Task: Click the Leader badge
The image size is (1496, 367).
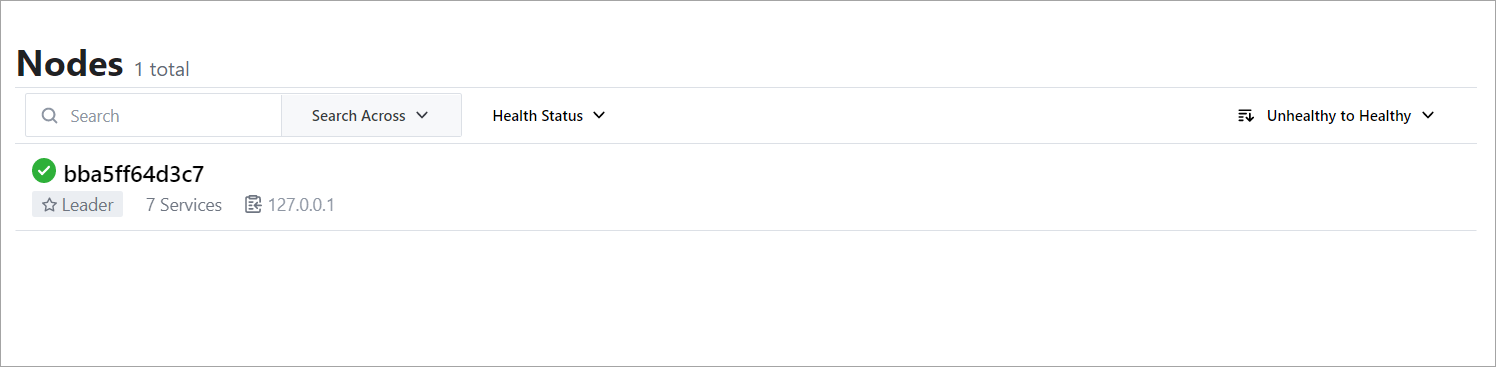Action: point(77,205)
